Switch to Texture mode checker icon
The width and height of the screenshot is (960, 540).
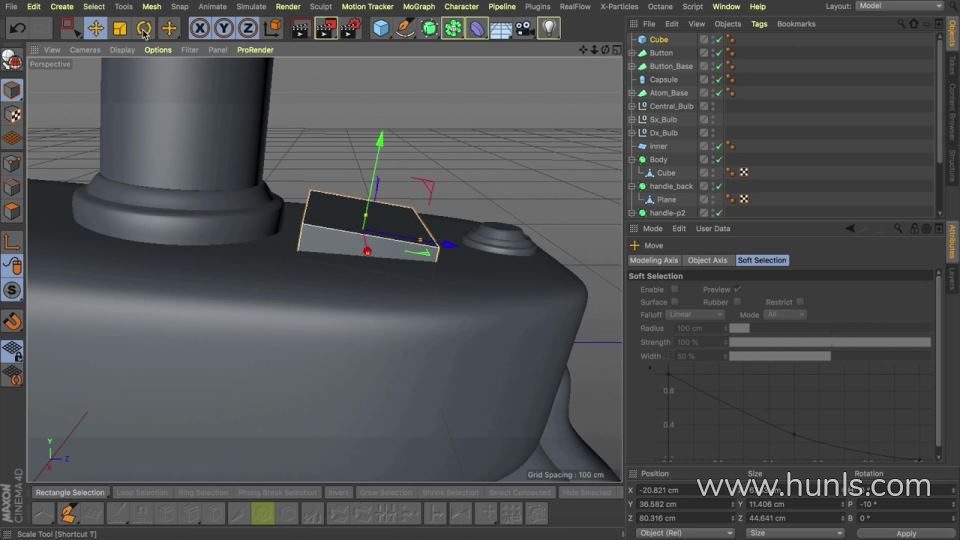coord(12,114)
